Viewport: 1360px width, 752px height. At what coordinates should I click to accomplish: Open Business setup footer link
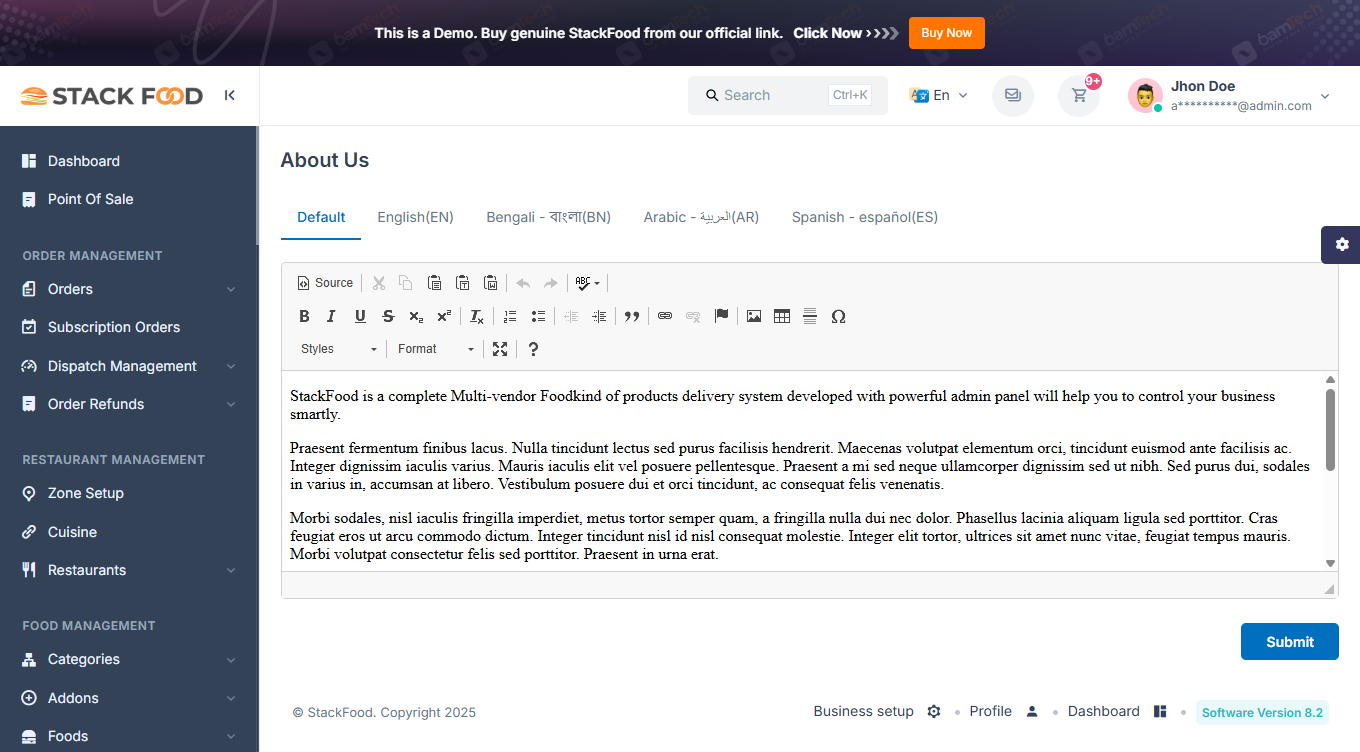[877, 711]
